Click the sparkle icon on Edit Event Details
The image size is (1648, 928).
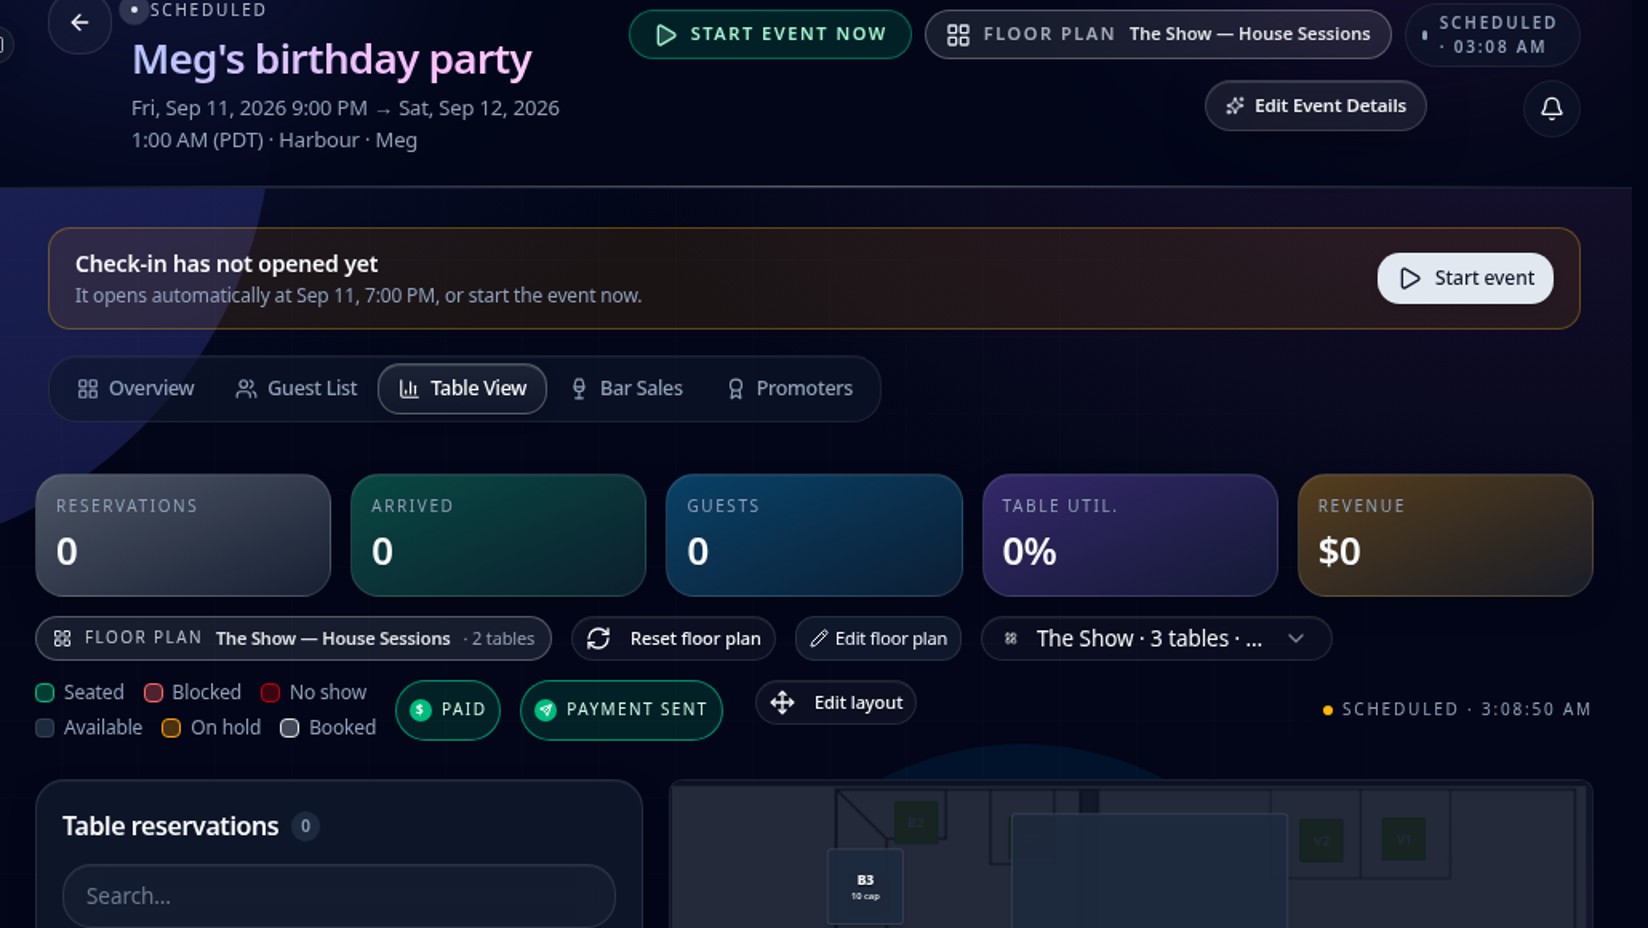(1235, 106)
